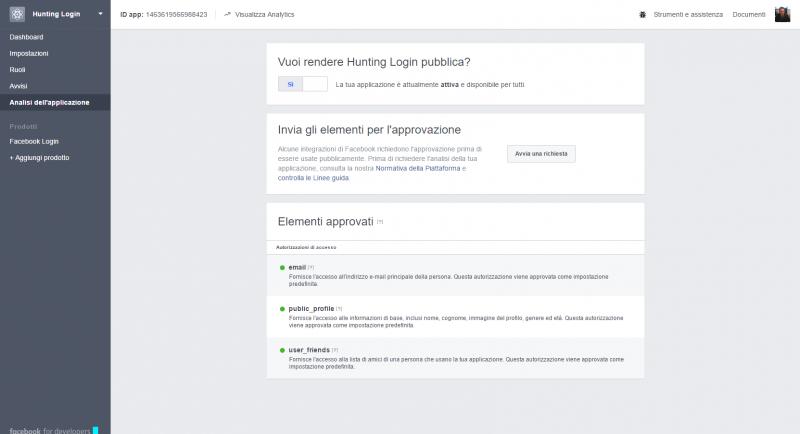
Task: Click help icon next to Elementi approvati
Action: (380, 222)
